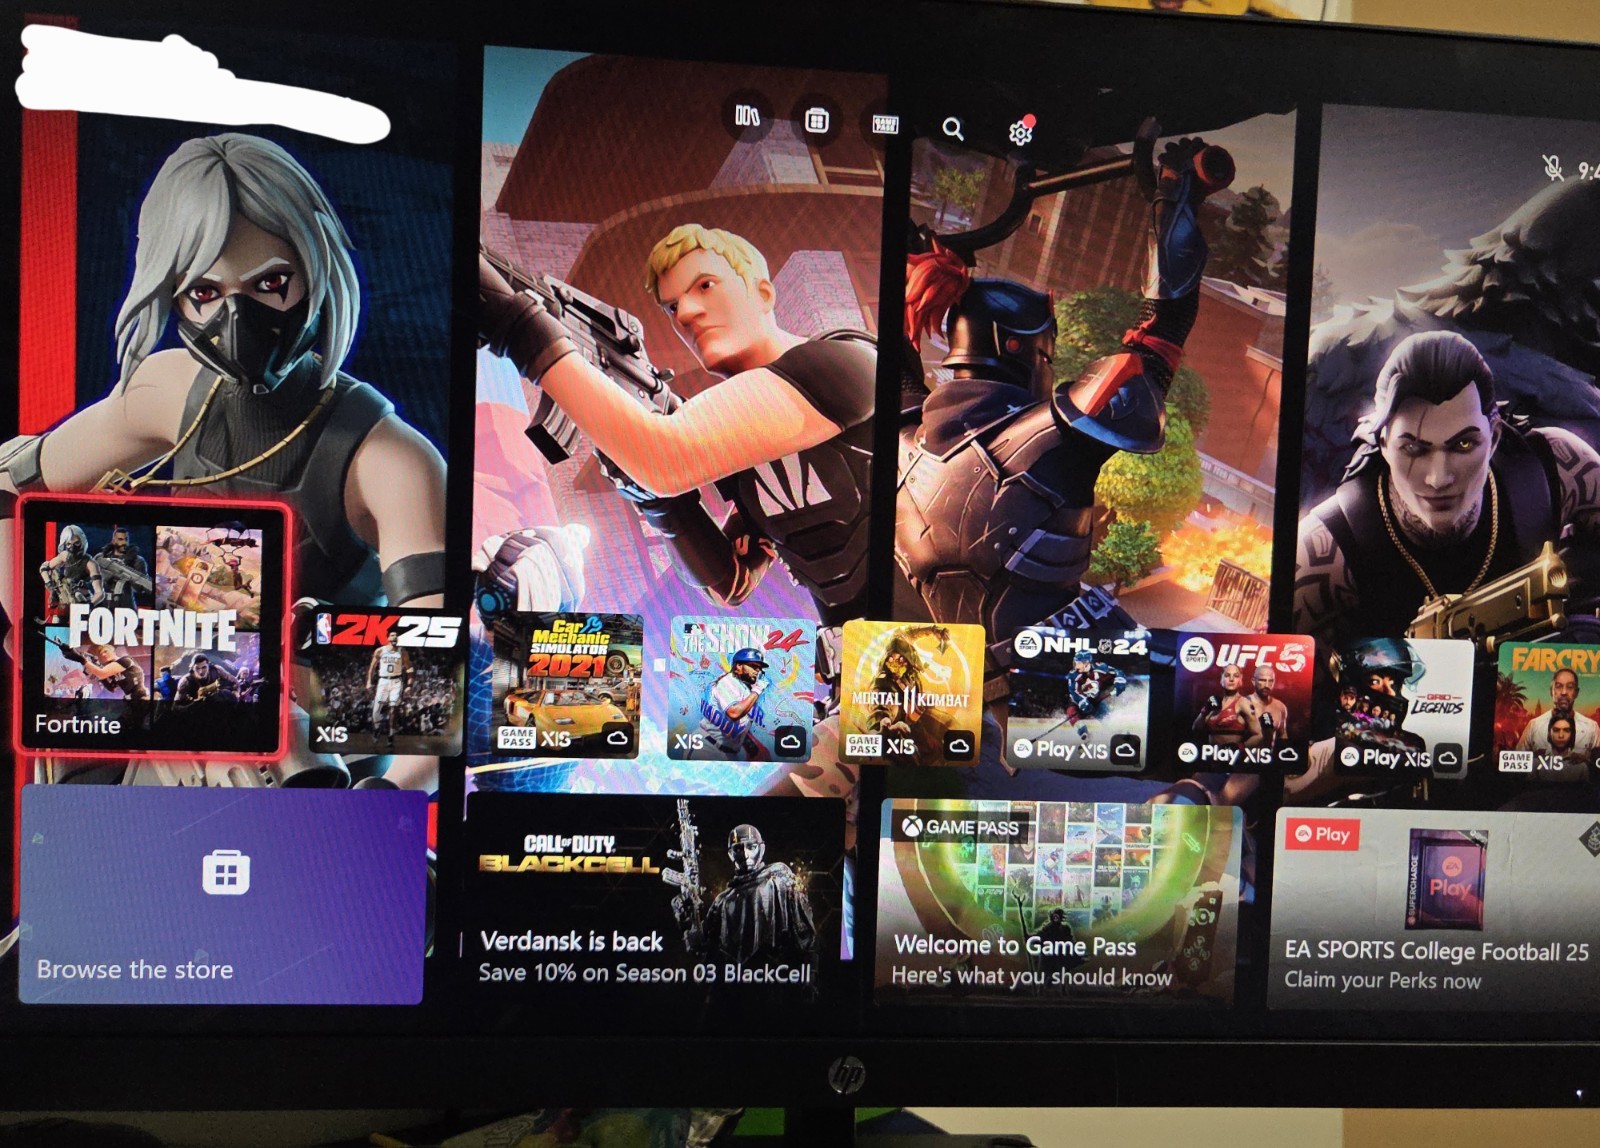
Task: Launch the Fortnite game tile
Action: click(x=153, y=627)
